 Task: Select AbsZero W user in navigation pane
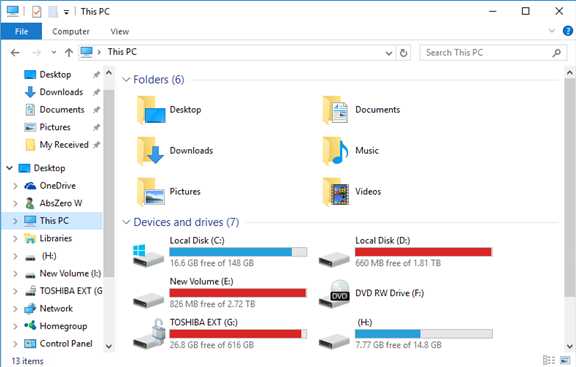[61, 203]
